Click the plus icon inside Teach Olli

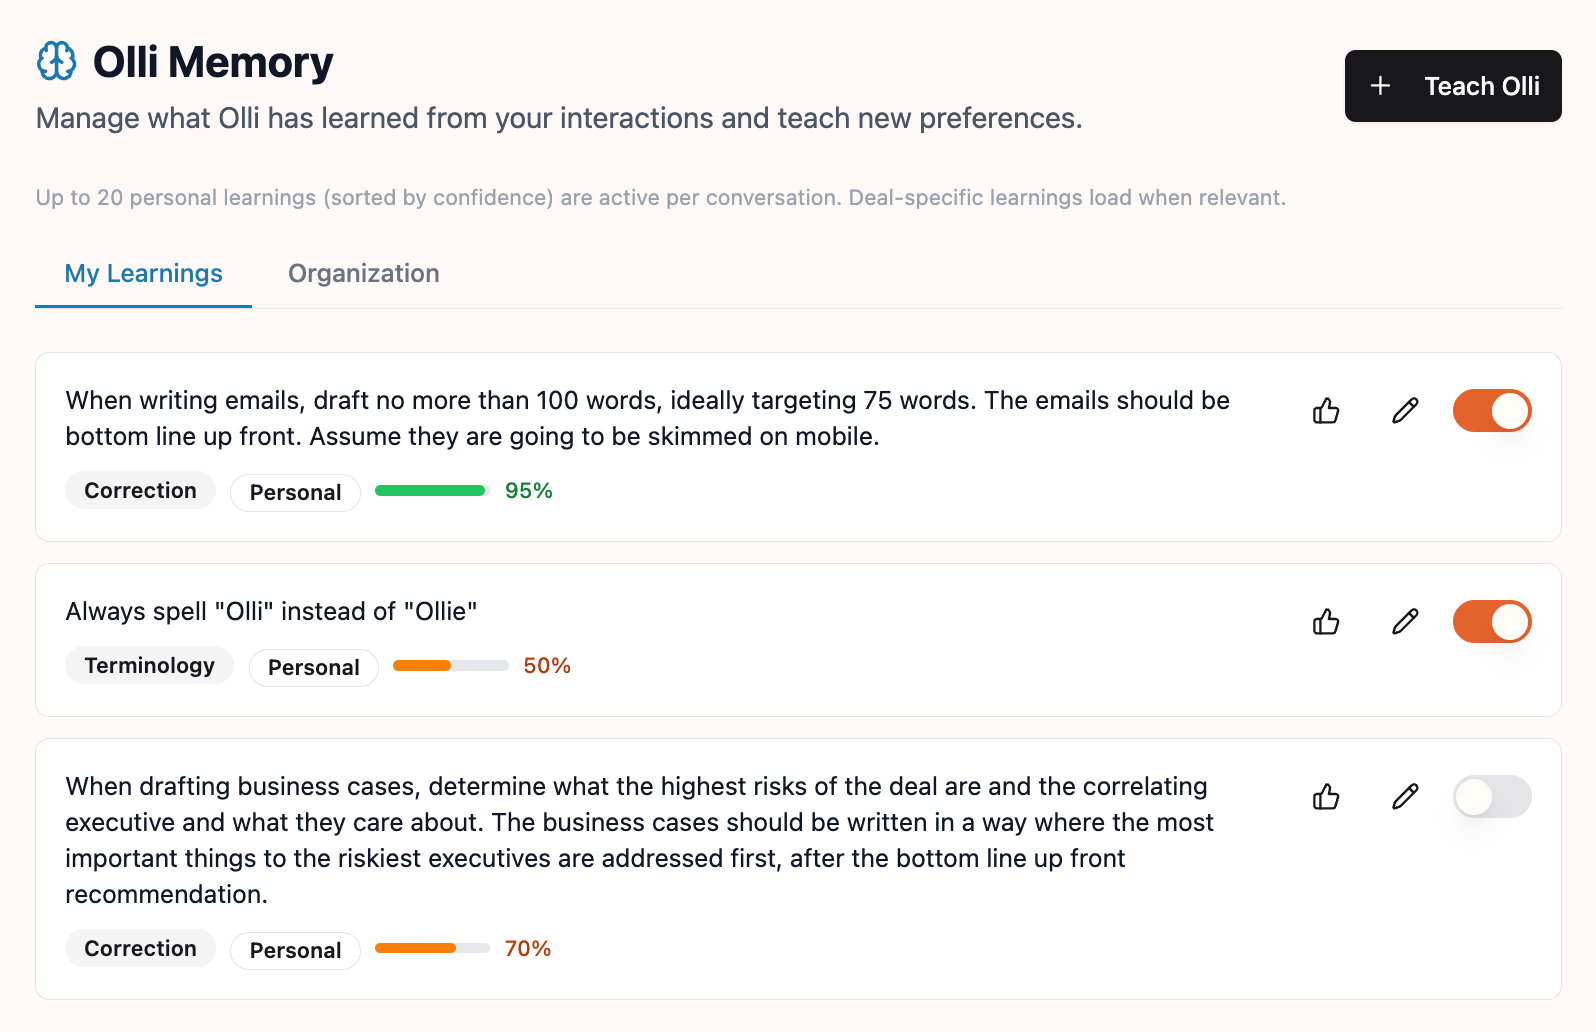point(1382,86)
